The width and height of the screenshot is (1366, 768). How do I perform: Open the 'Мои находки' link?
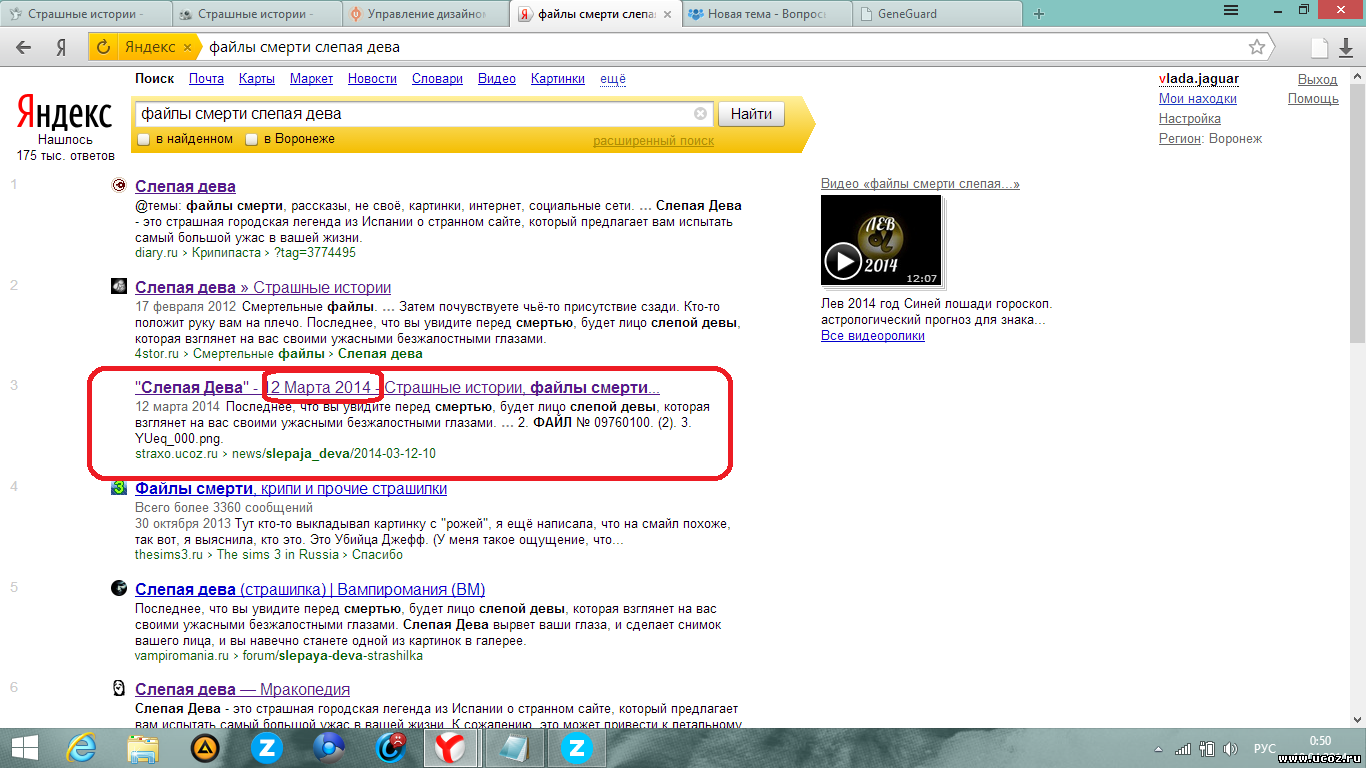1198,99
